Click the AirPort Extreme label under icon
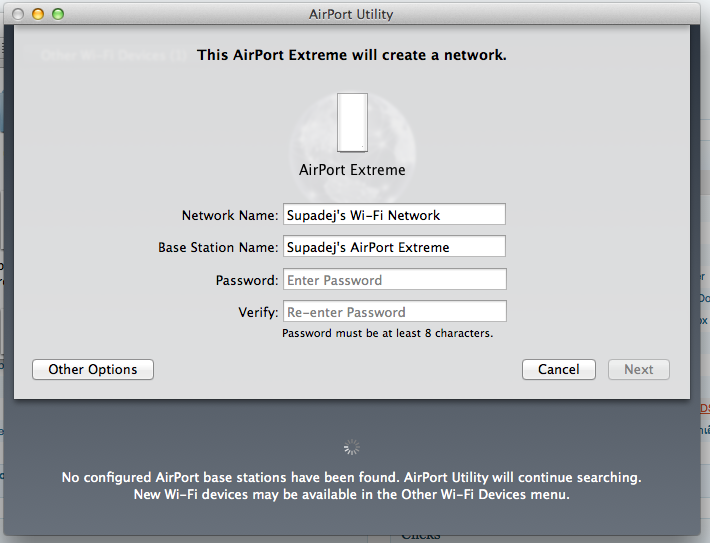This screenshot has height=543, width=710. coord(352,170)
